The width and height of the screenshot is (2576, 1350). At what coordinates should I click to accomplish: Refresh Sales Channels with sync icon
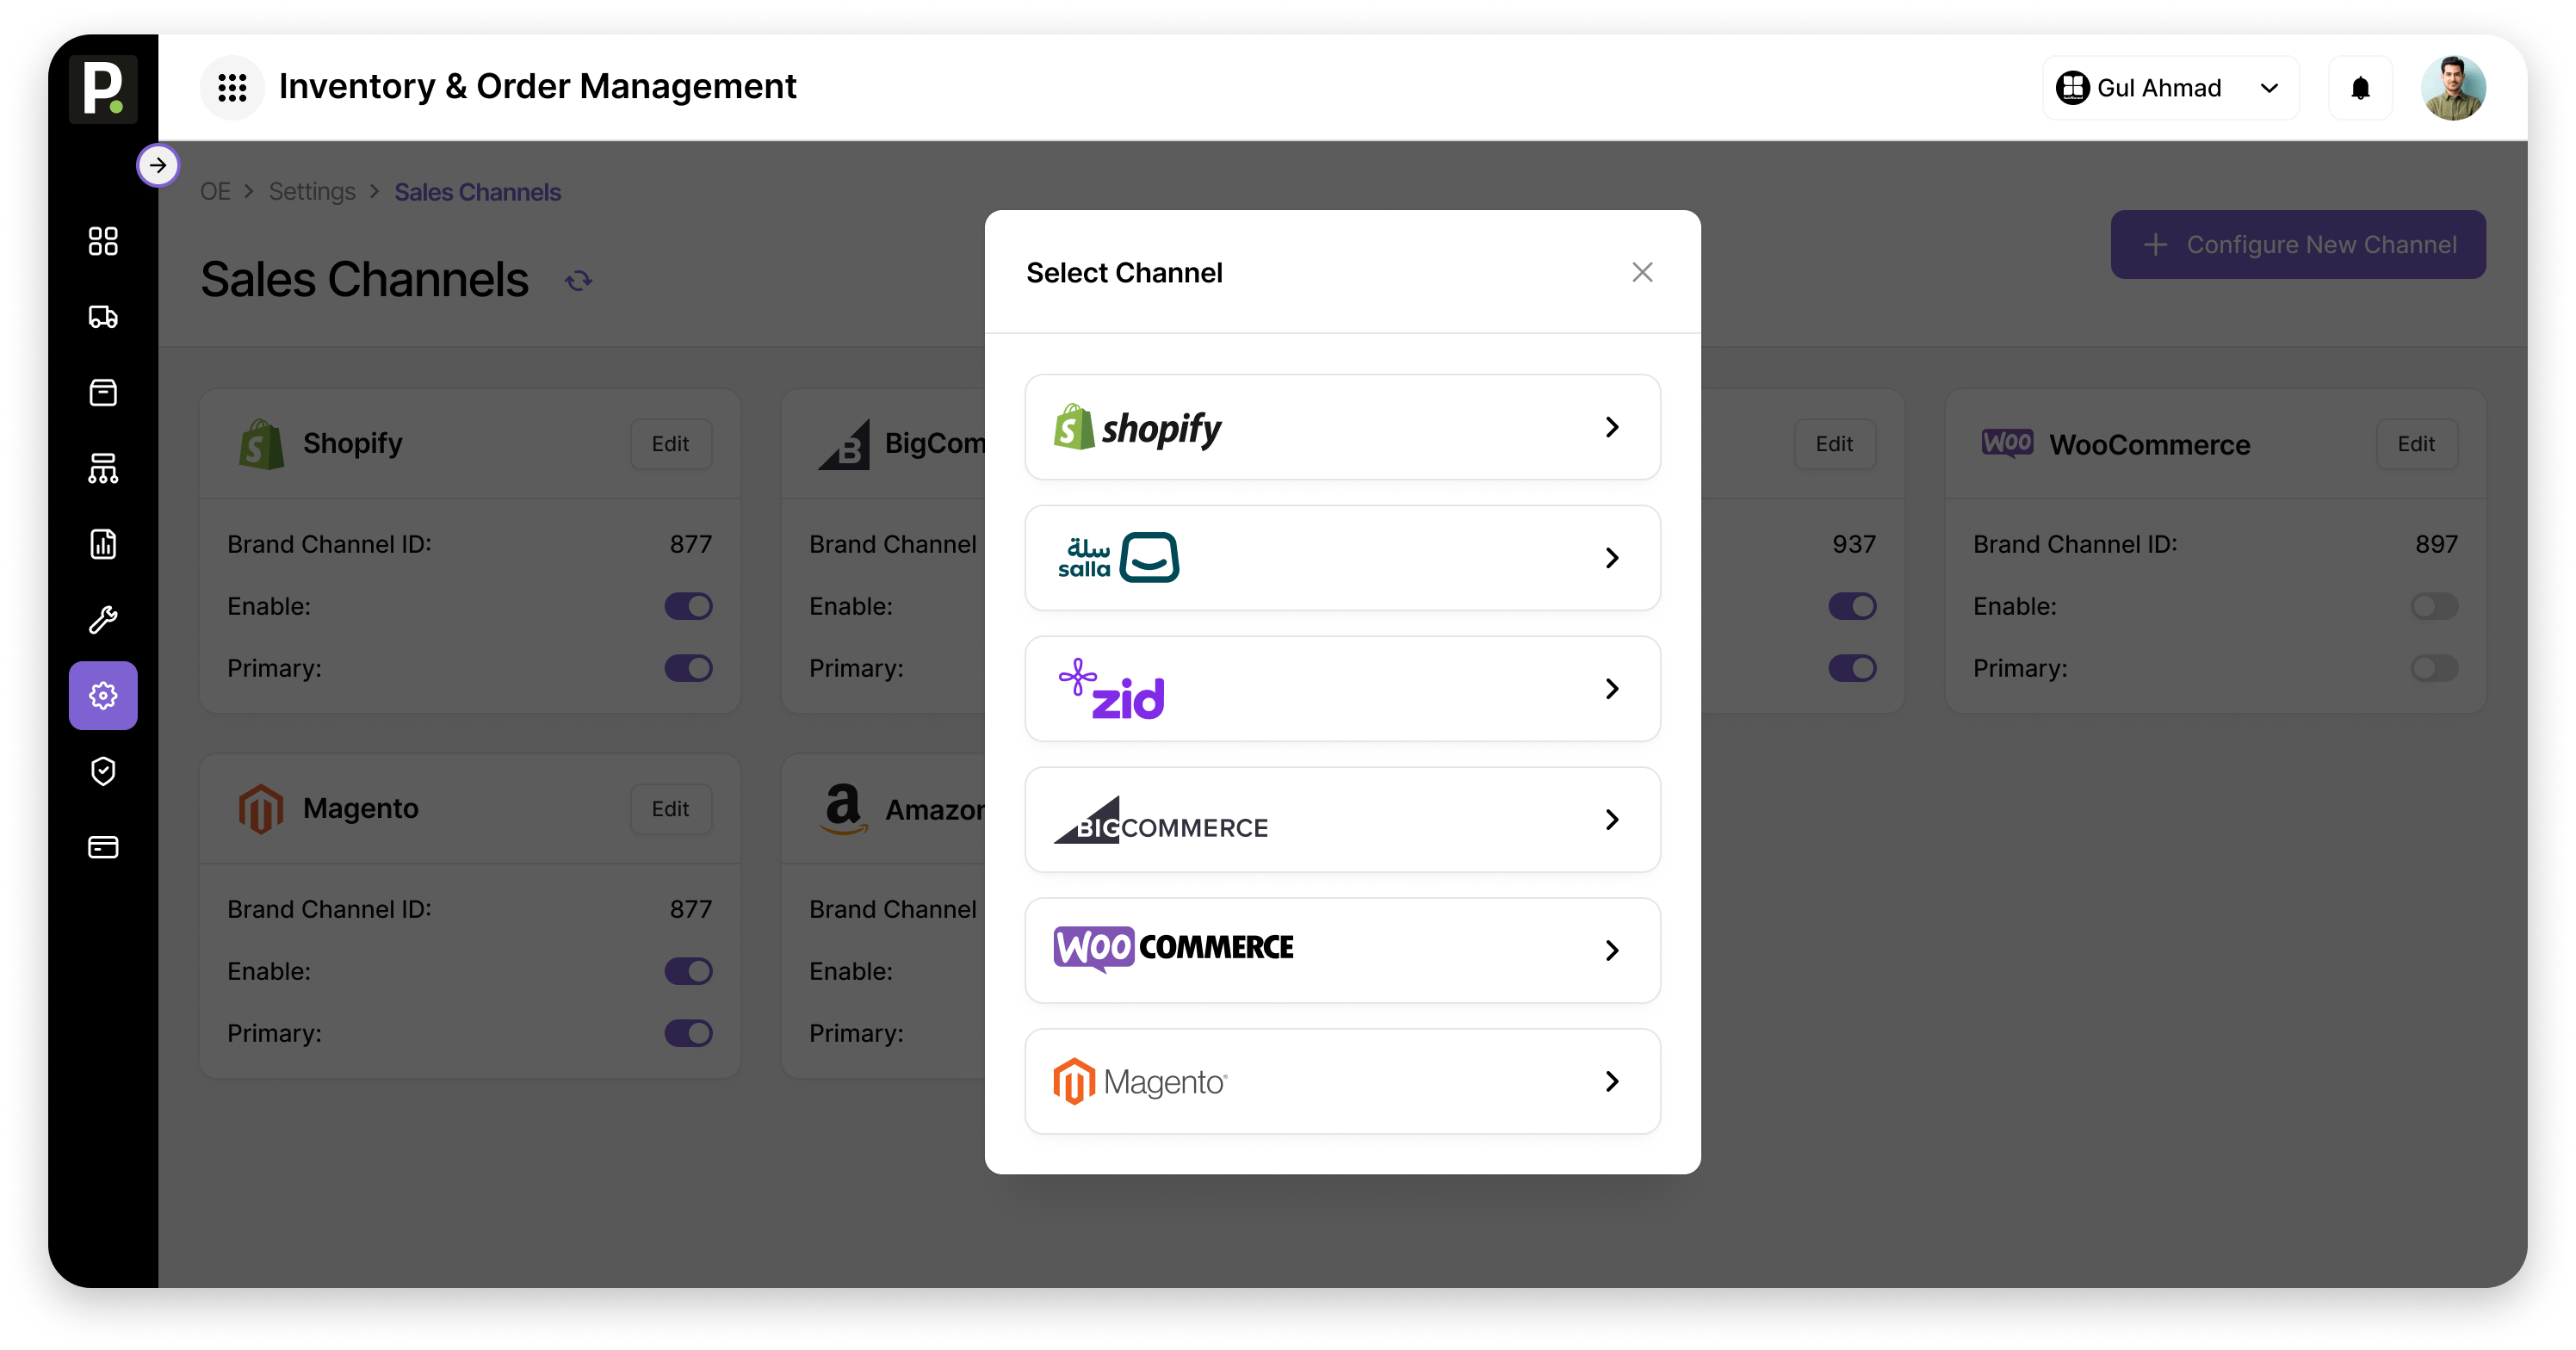click(578, 281)
